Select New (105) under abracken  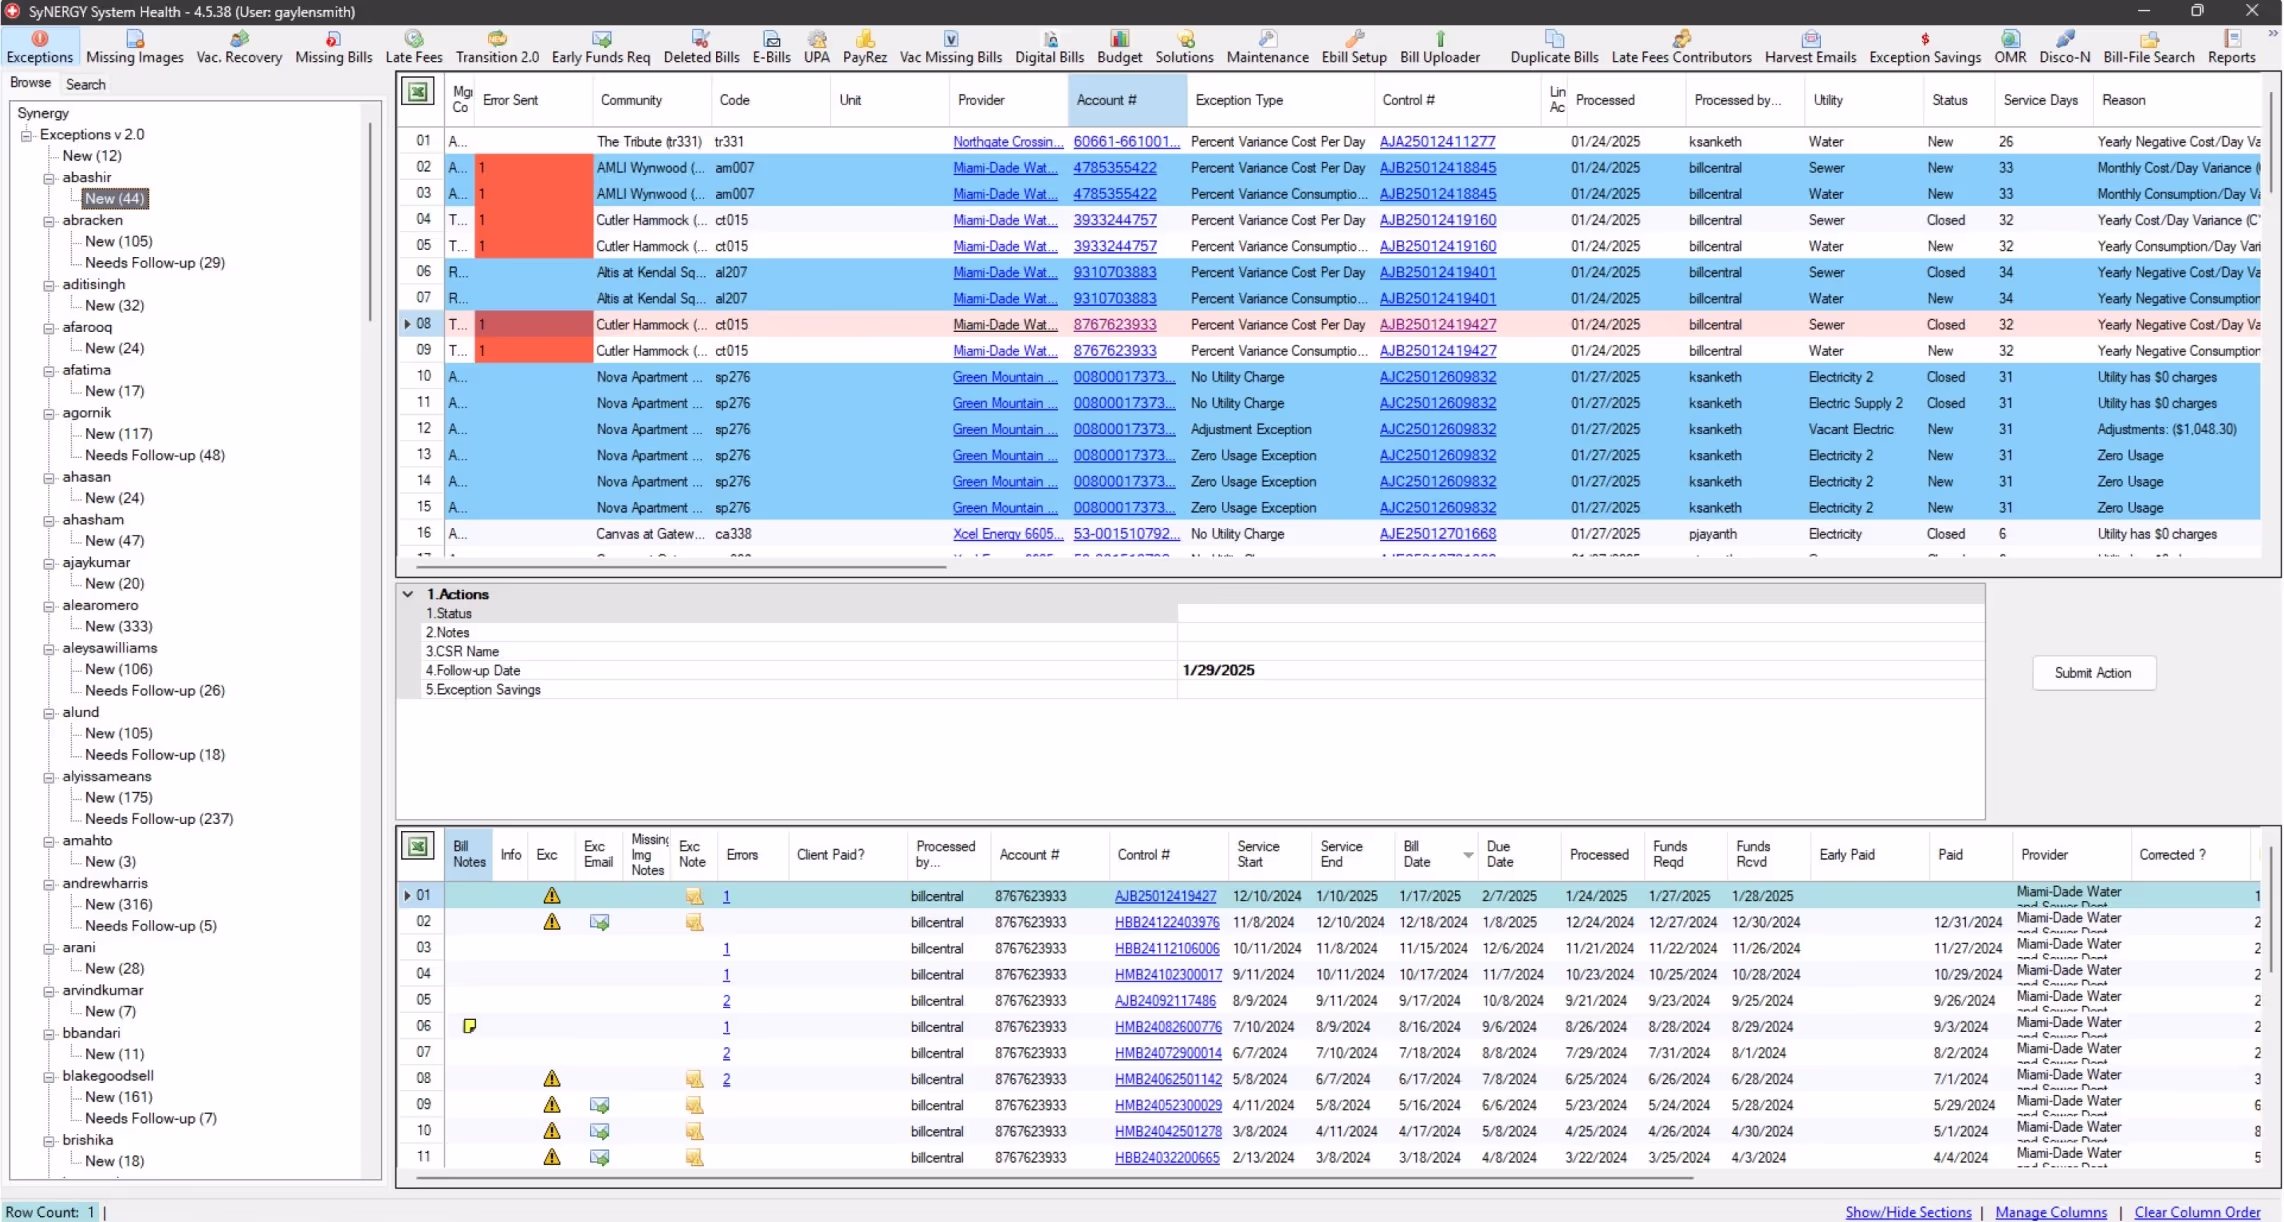(x=118, y=241)
